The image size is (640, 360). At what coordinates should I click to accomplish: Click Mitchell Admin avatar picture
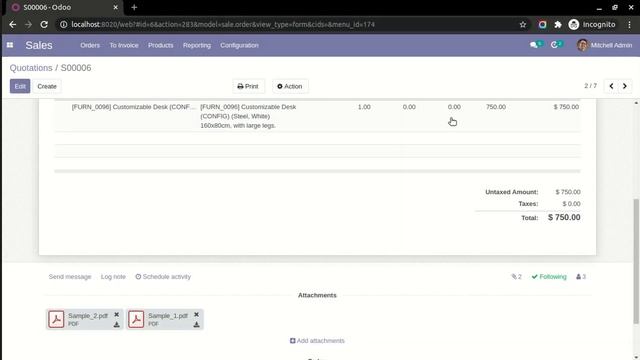point(582,45)
